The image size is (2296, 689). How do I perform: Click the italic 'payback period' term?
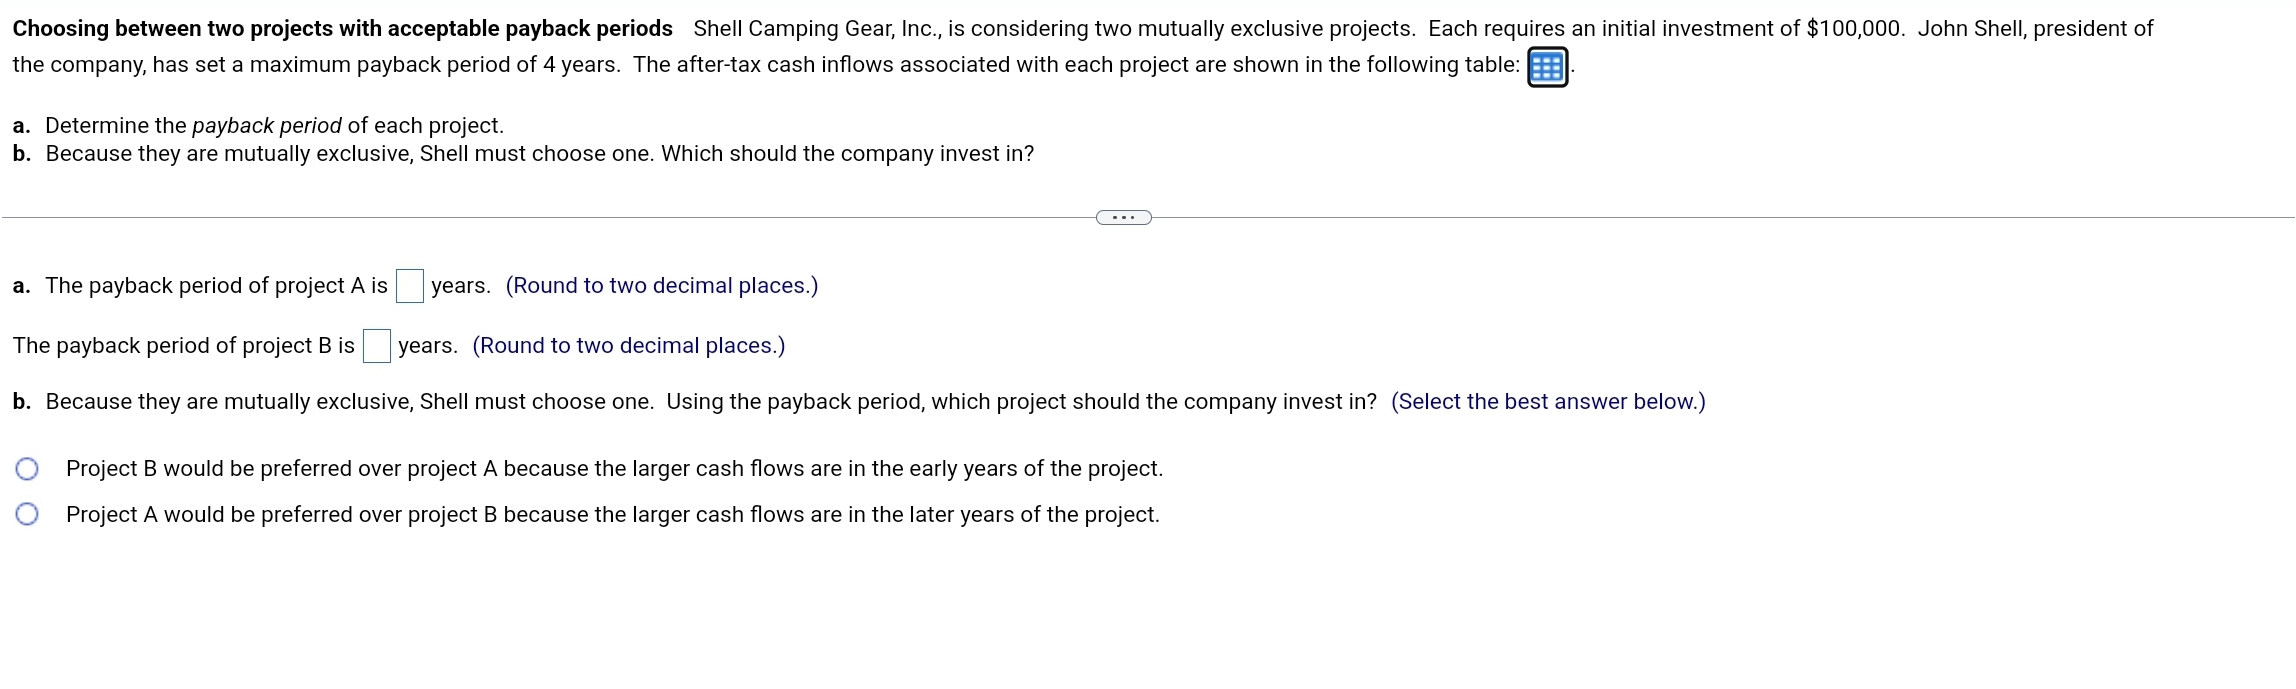266,126
